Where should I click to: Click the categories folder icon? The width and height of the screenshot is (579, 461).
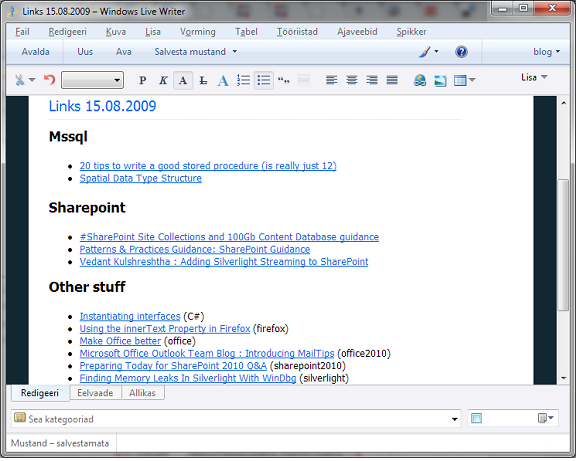pyautogui.click(x=20, y=418)
